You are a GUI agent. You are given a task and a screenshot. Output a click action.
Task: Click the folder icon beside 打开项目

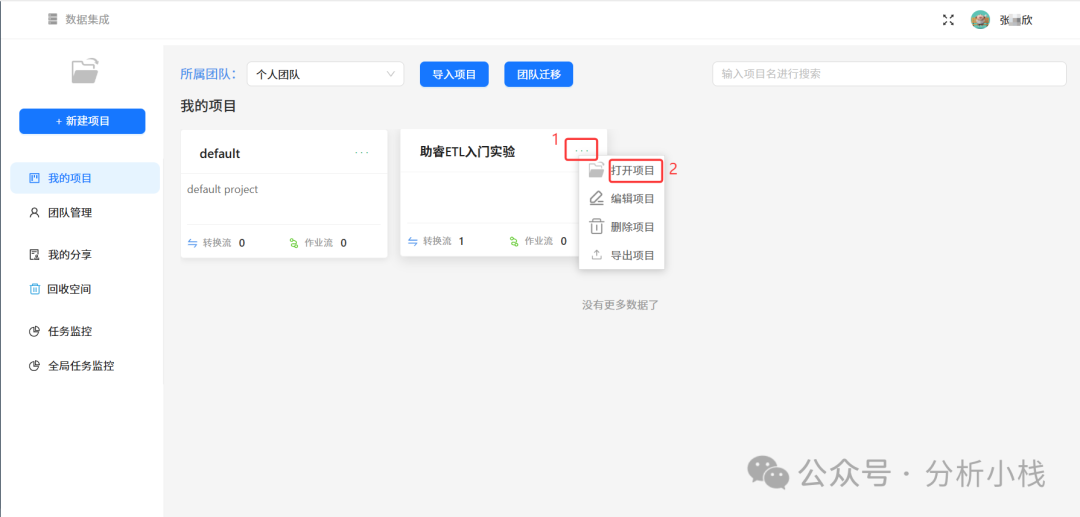596,170
